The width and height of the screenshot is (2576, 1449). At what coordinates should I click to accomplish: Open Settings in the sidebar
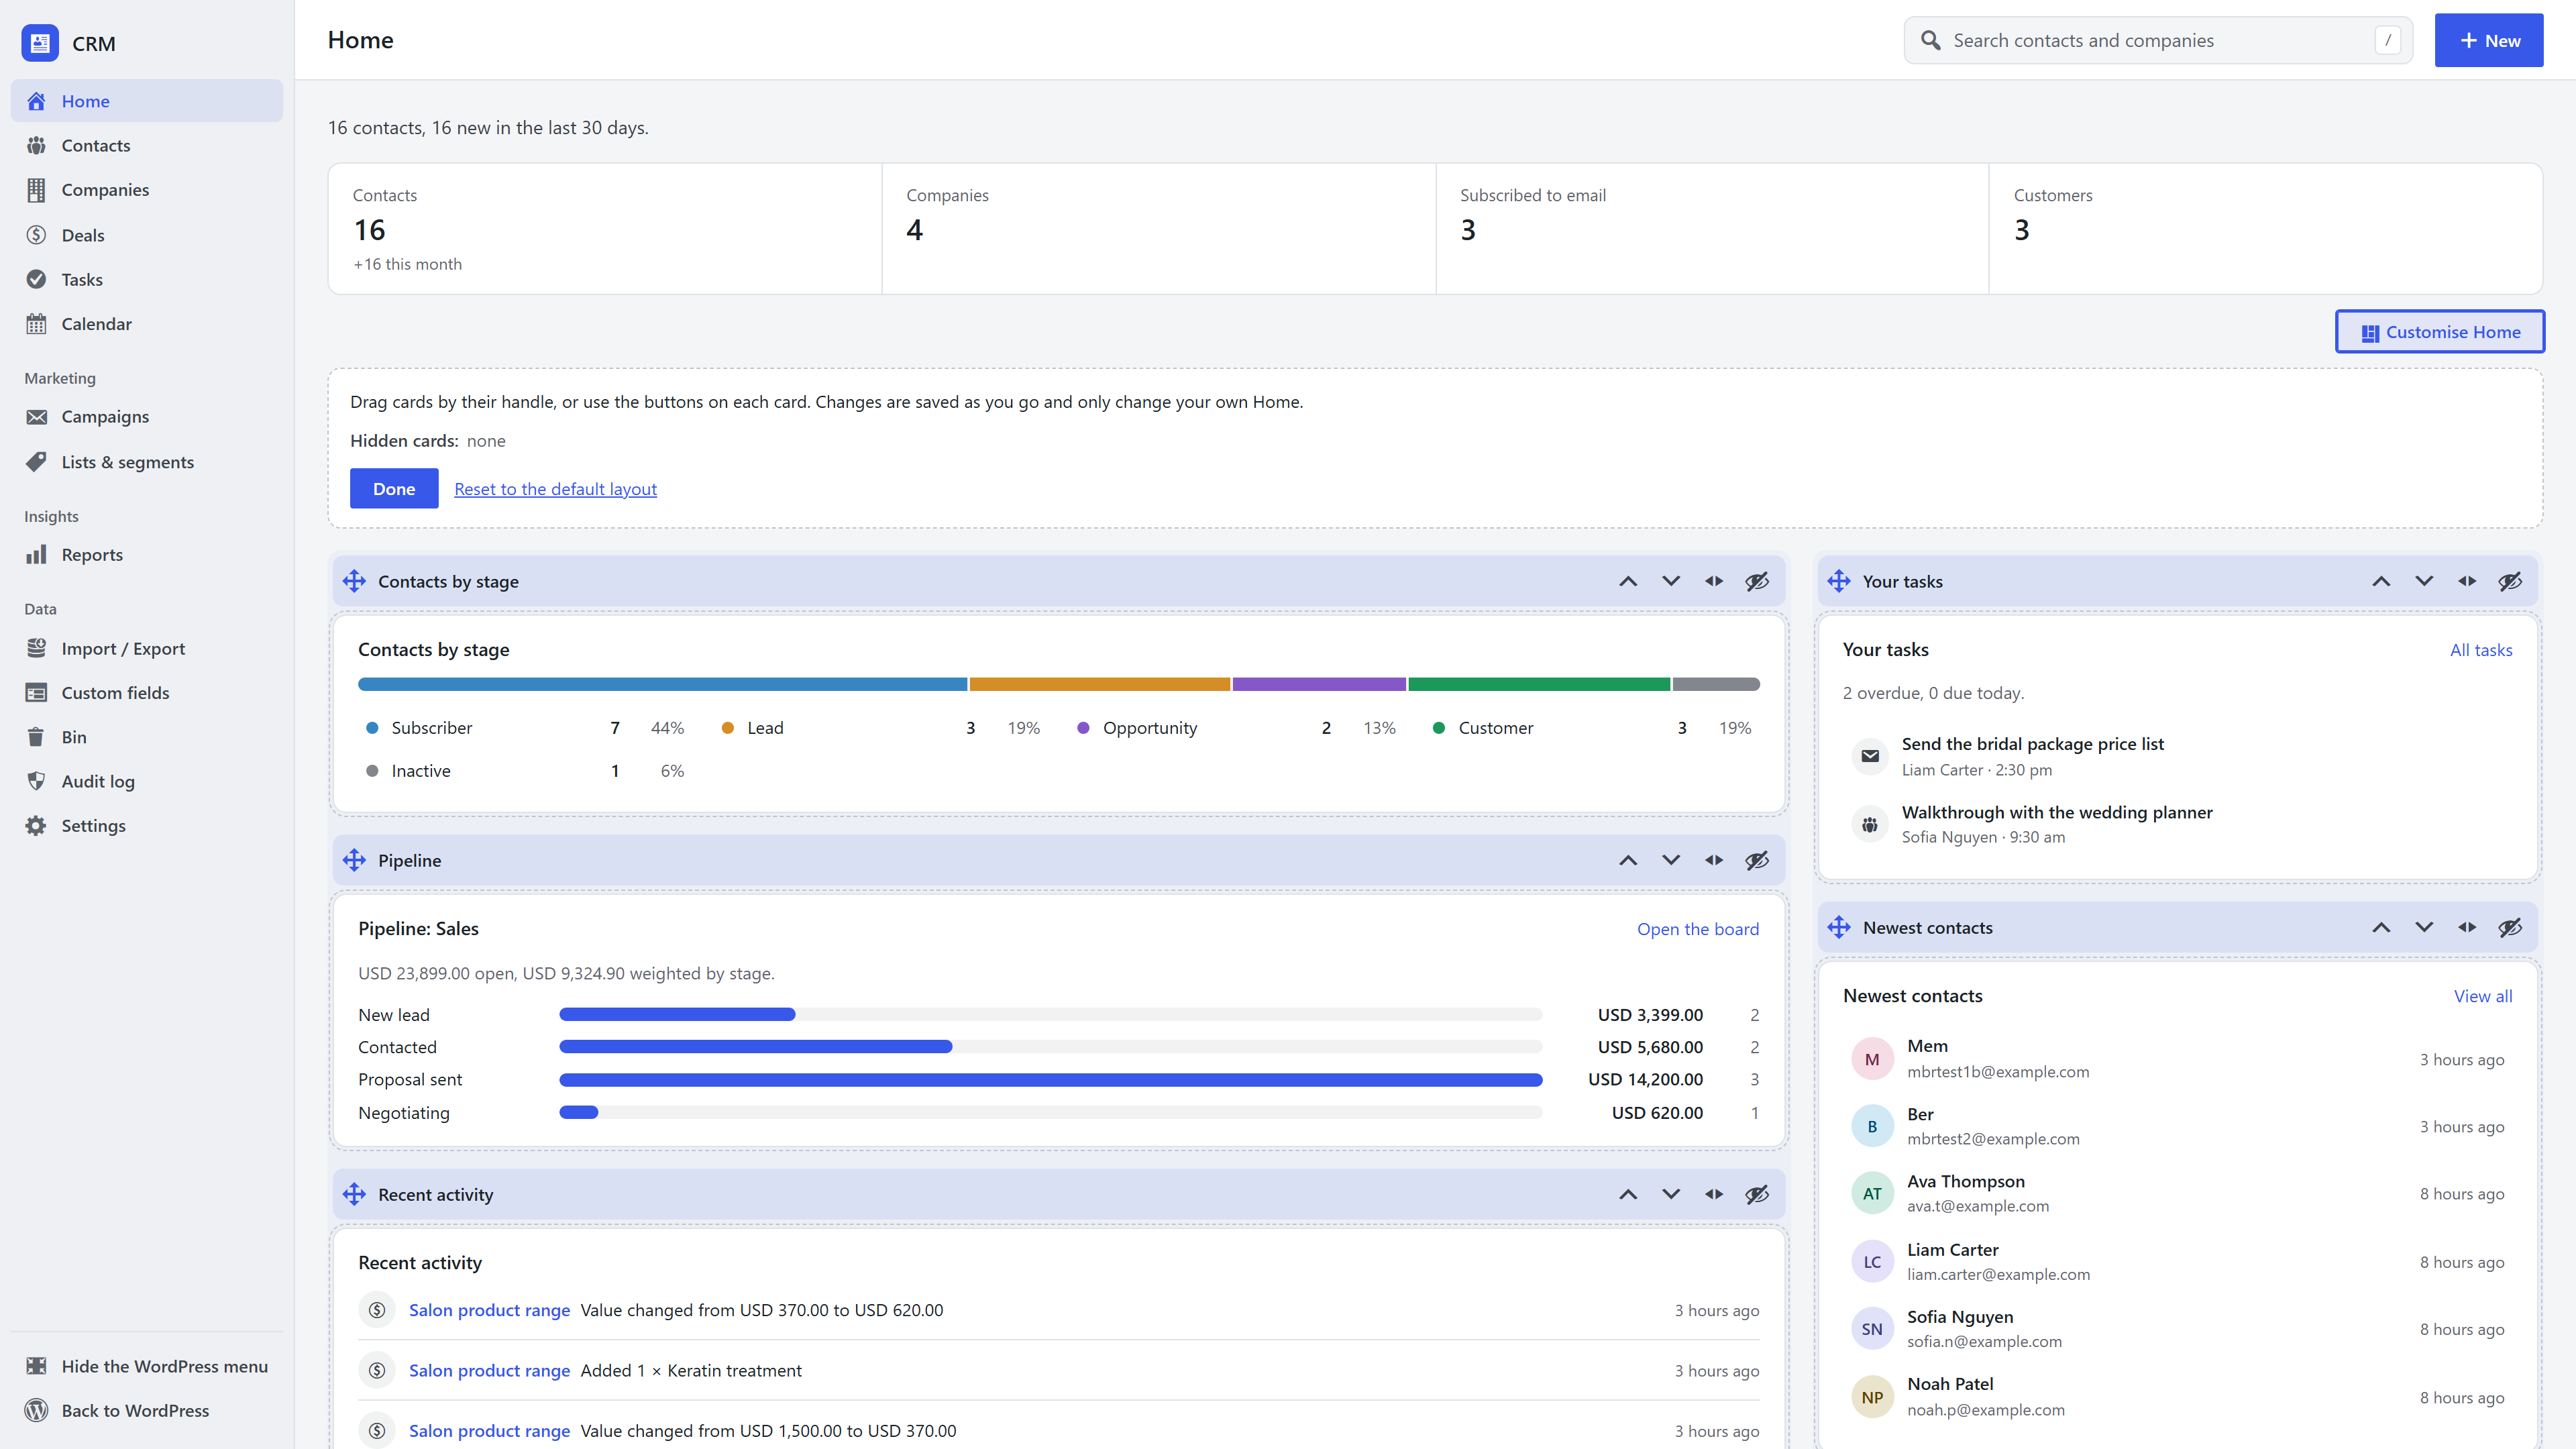[x=147, y=826]
